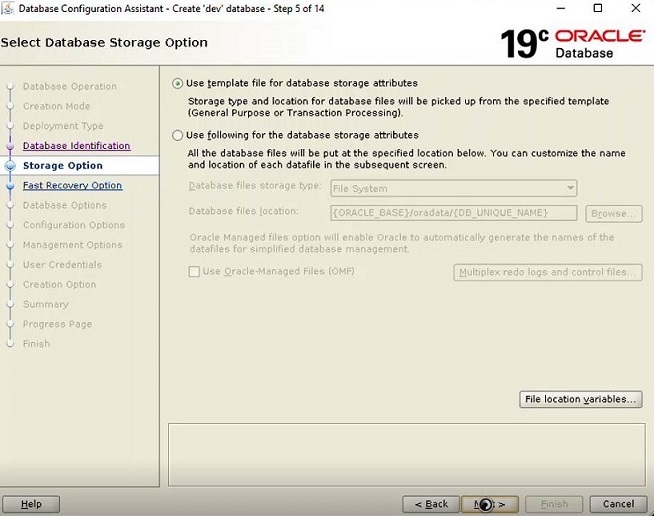Go Back to the previous step
Image resolution: width=654 pixels, height=516 pixels.
coord(431,504)
